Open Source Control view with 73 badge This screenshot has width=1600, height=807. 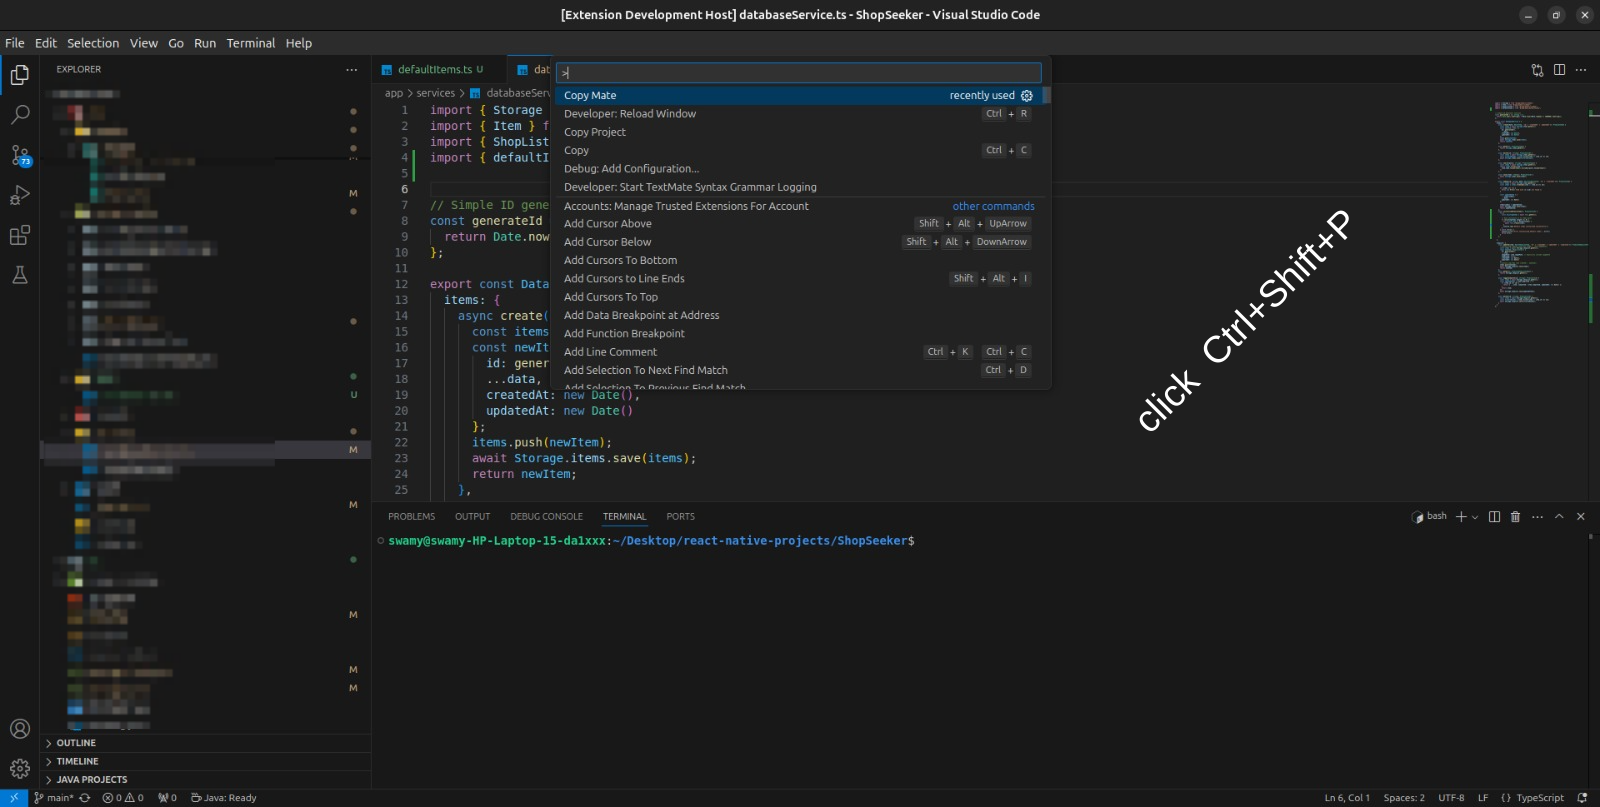(x=19, y=155)
